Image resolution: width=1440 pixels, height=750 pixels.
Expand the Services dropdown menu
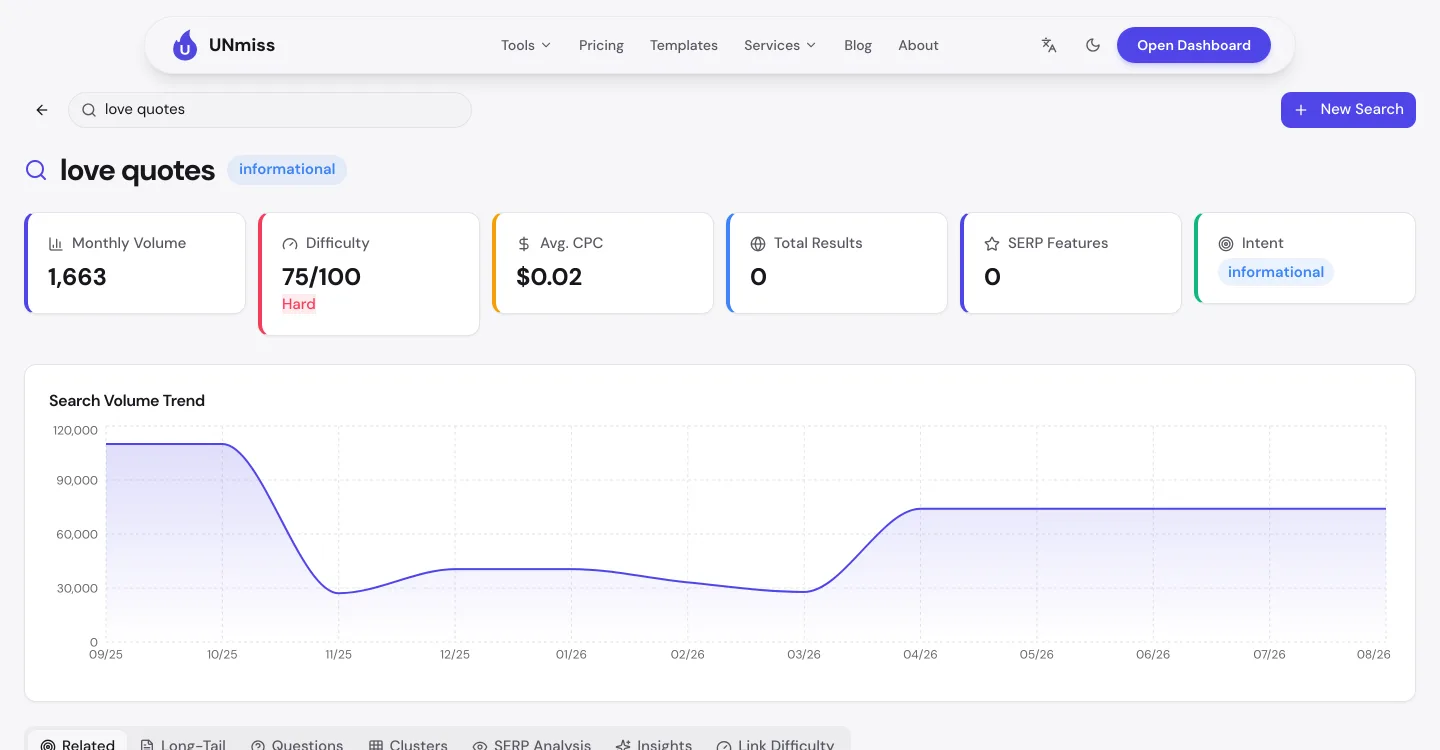tap(780, 45)
